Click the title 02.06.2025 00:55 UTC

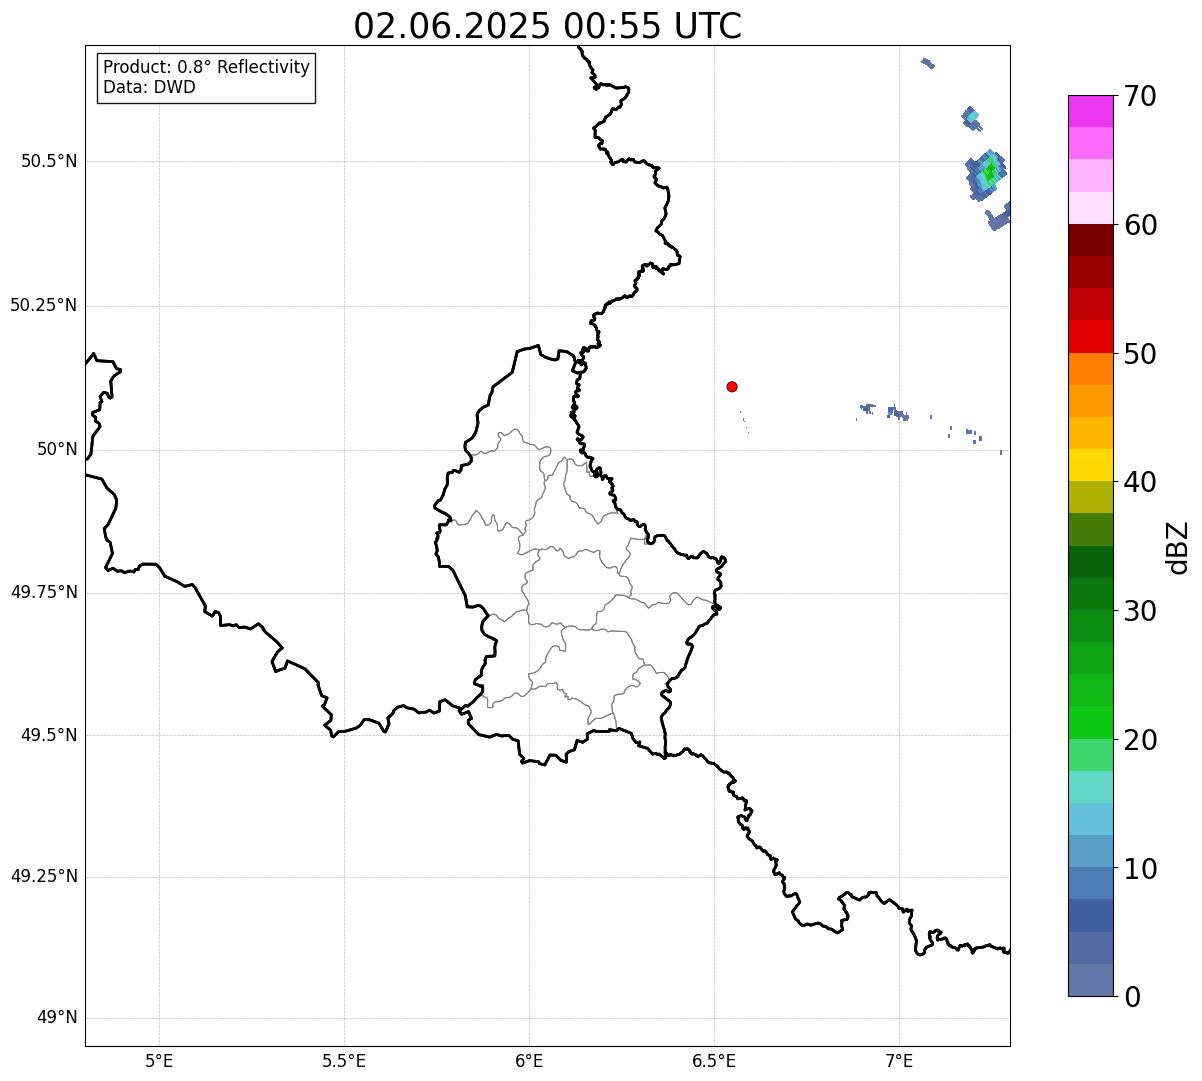point(548,26)
